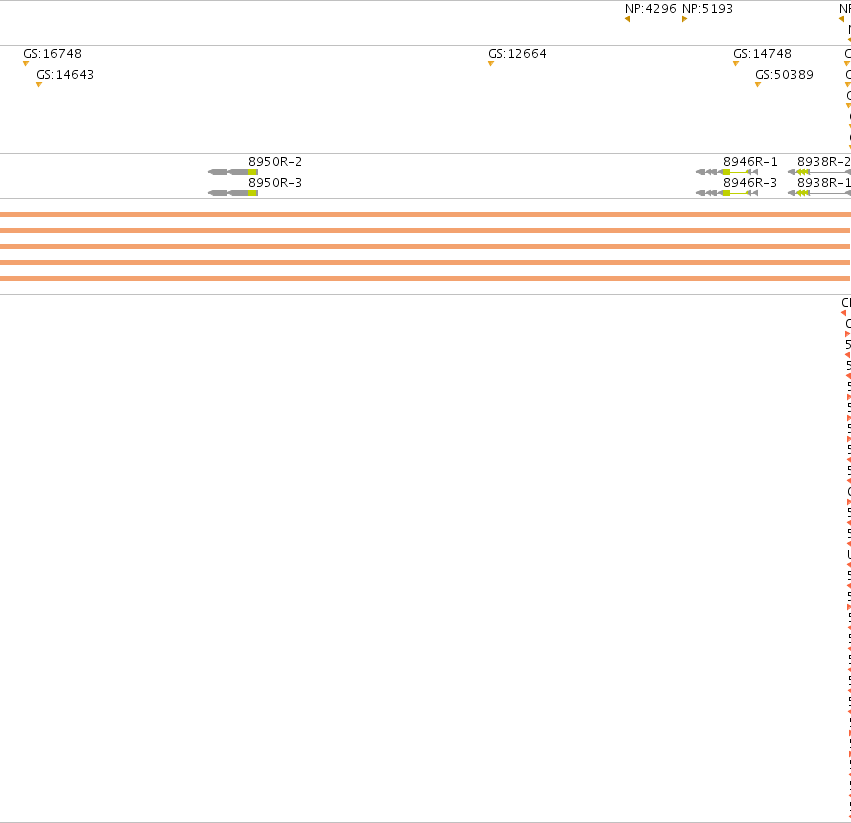Open the GS:16748 label
Viewport: 851px width, 823px height.
coord(53,54)
